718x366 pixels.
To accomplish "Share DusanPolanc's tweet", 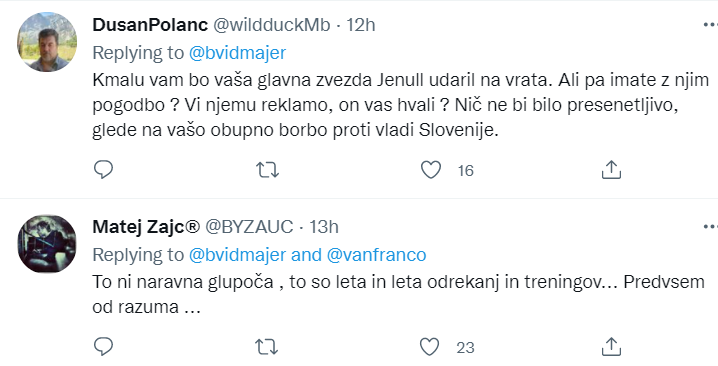I will coord(611,169).
